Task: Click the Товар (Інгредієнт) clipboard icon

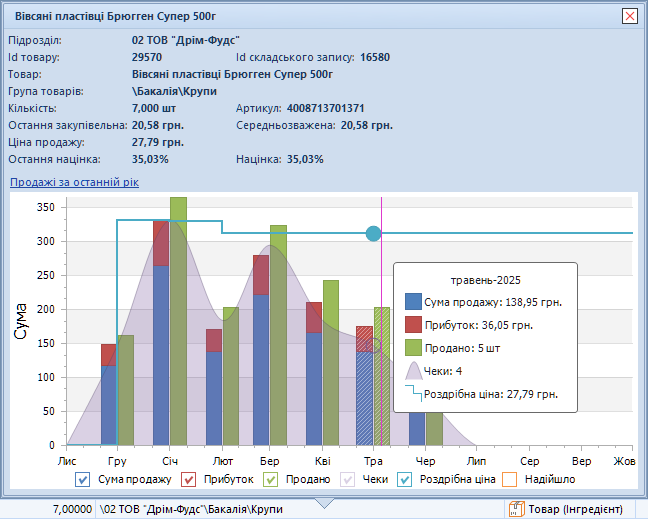Action: coord(517,509)
